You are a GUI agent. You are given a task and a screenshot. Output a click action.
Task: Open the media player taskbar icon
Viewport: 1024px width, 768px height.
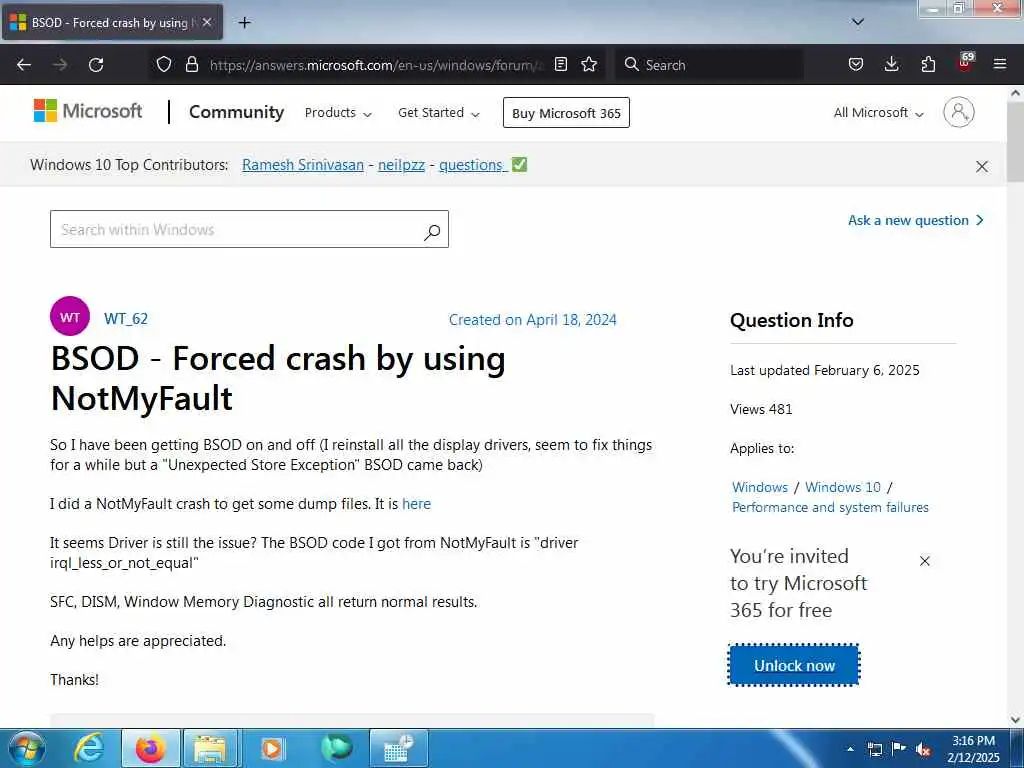point(272,748)
